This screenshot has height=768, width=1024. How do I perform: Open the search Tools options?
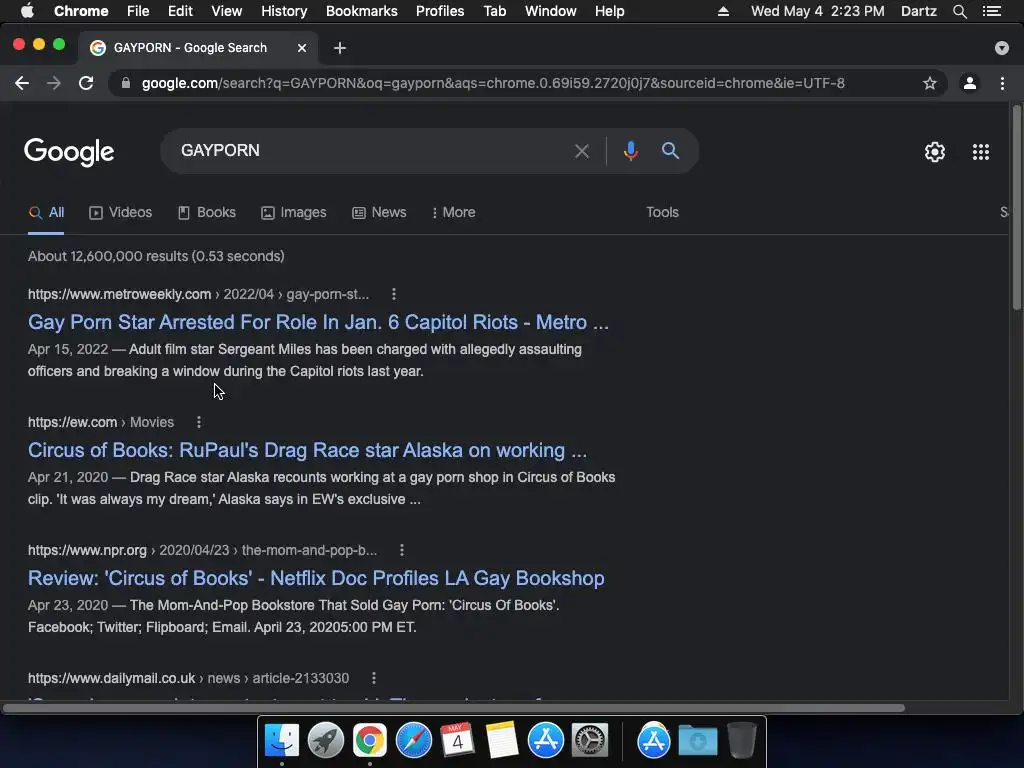662,212
